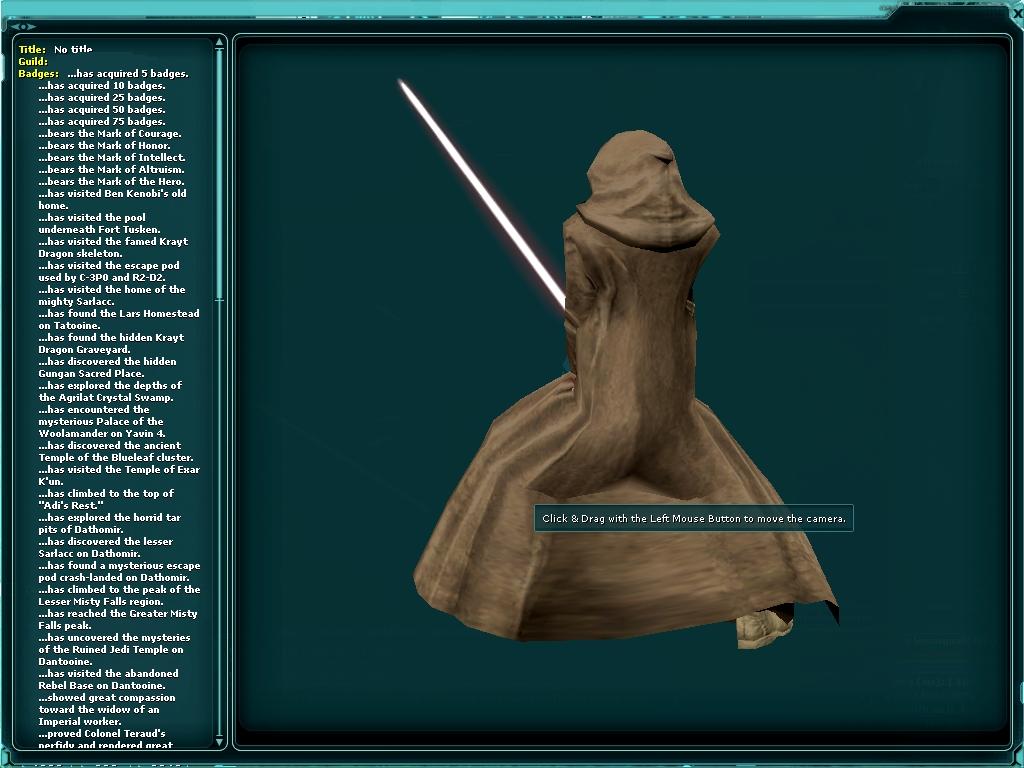Select the Temple of Exar K'un badge
The width and height of the screenshot is (1024, 768).
click(x=119, y=475)
